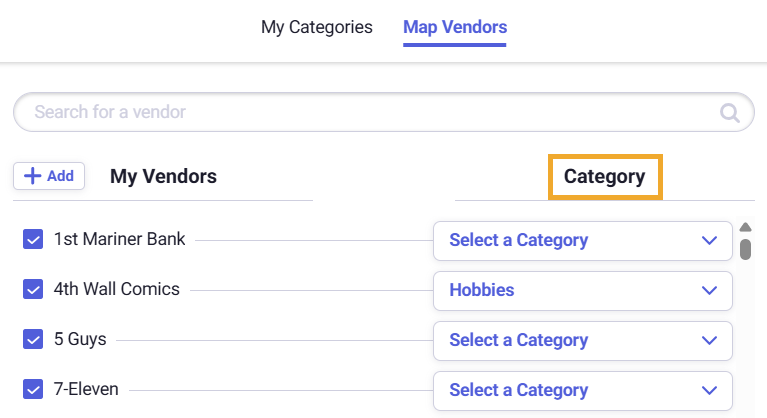Open the Map Vendors tab
This screenshot has width=767, height=418.
[455, 27]
